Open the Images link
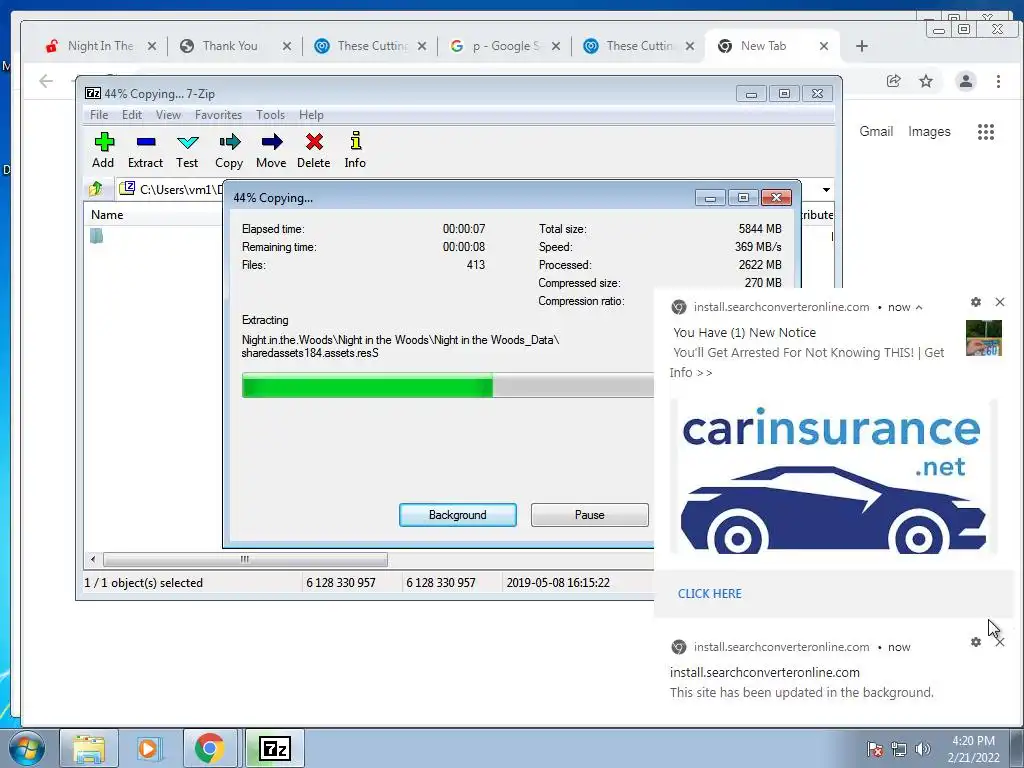 [929, 131]
